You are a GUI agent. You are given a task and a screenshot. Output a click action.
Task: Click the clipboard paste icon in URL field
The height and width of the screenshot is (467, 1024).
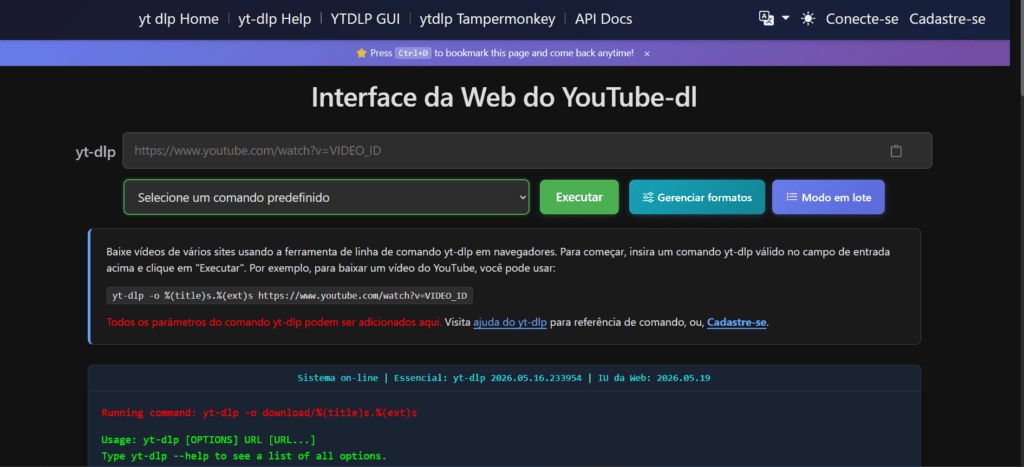[896, 151]
